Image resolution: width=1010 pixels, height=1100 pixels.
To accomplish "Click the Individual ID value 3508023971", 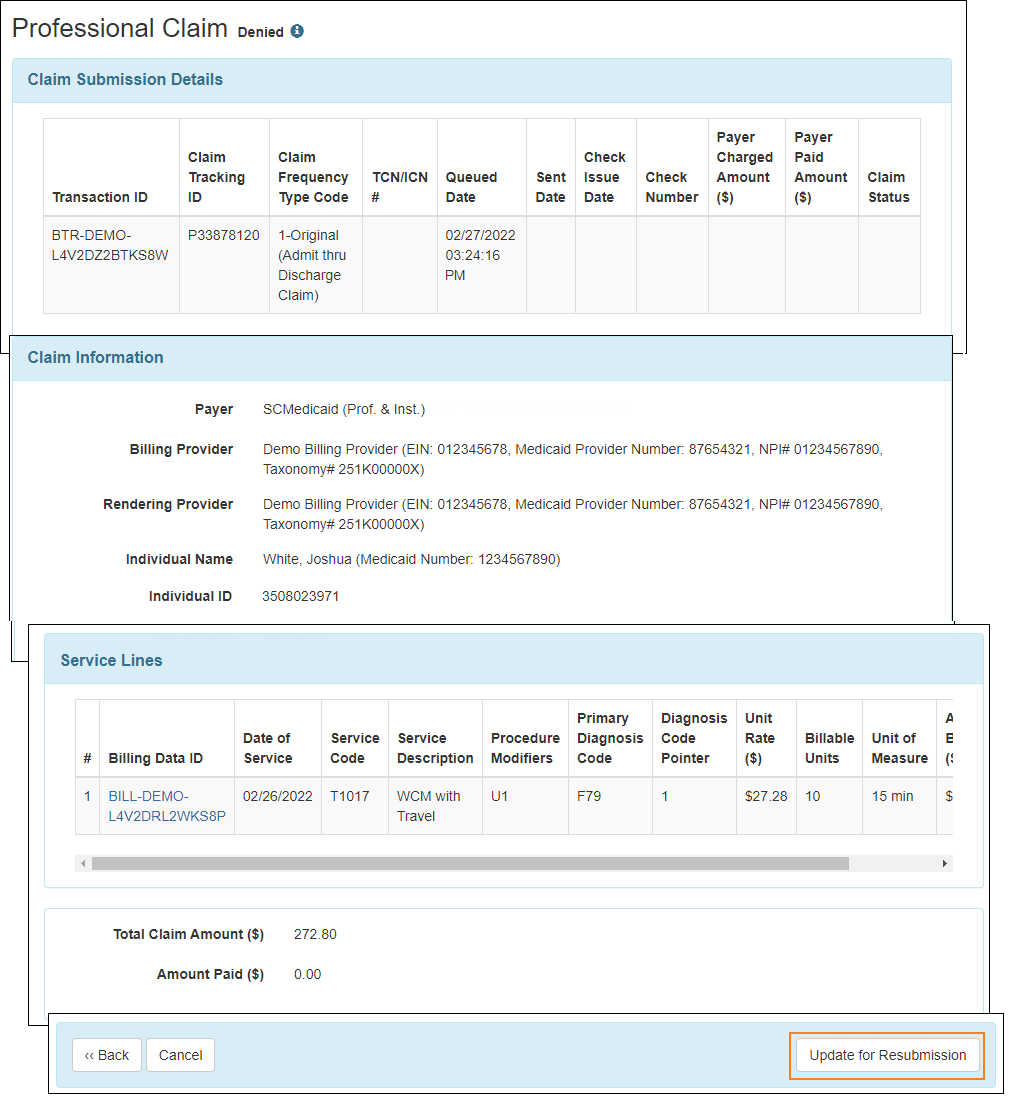I will point(301,597).
